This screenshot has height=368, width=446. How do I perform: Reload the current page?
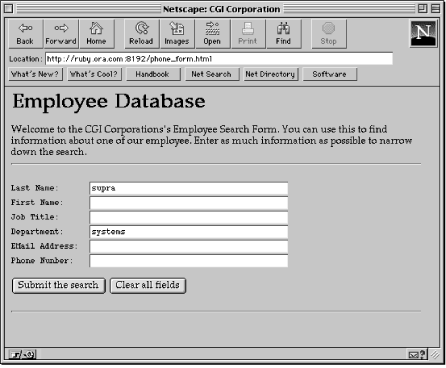[142, 34]
